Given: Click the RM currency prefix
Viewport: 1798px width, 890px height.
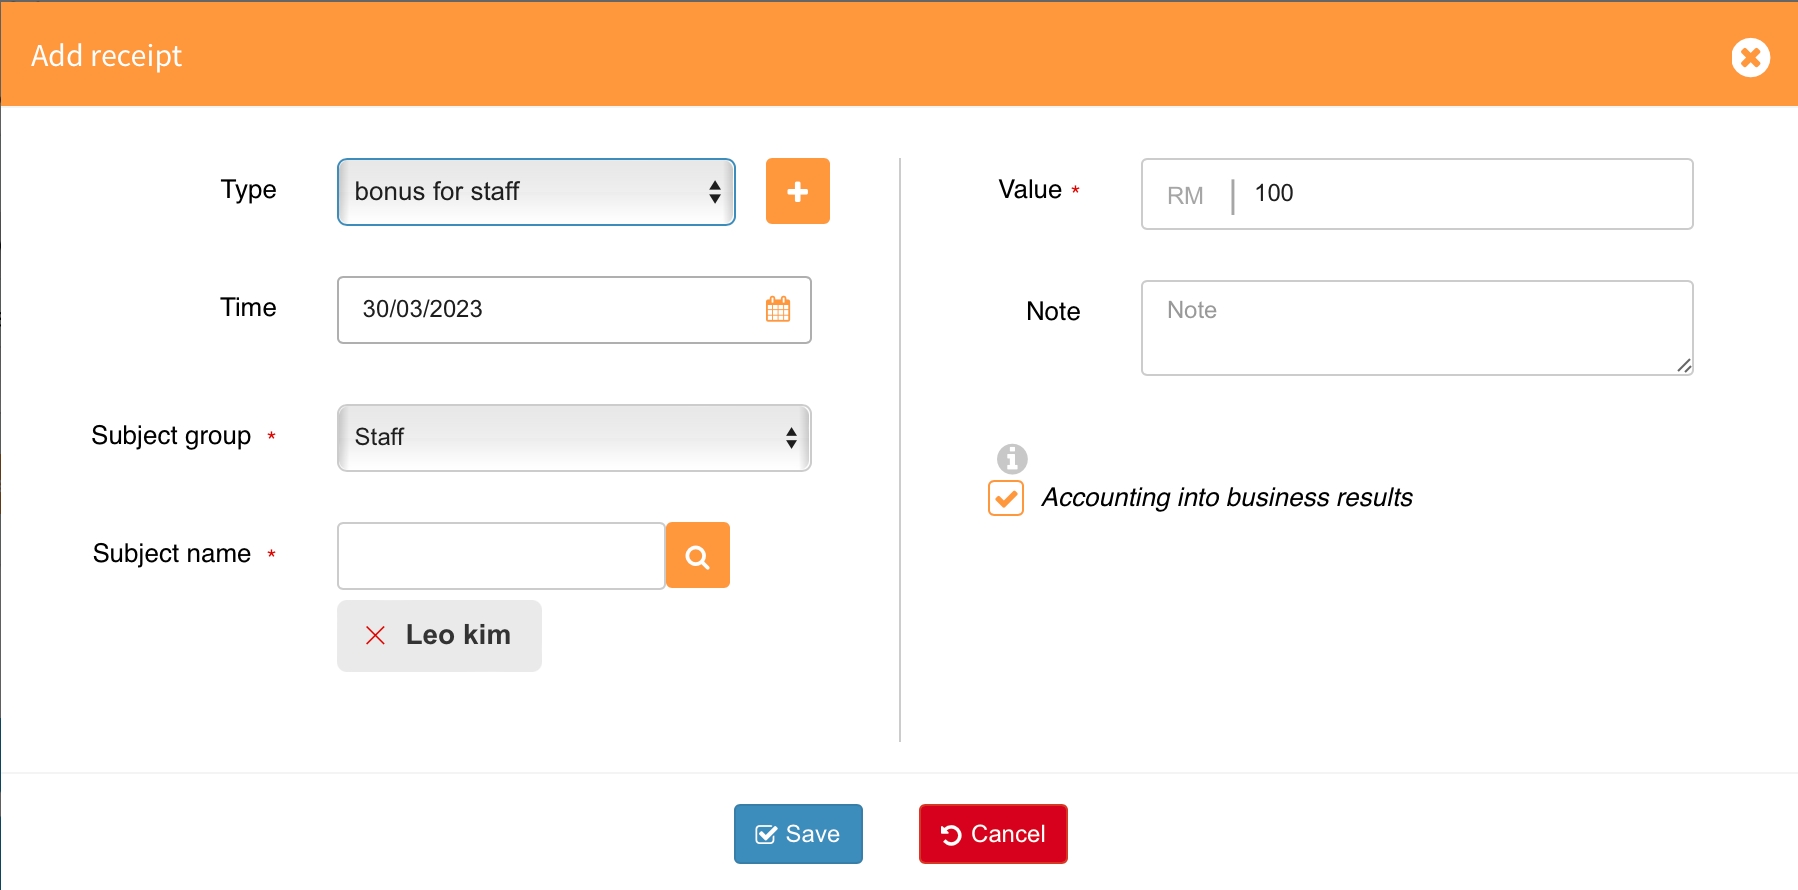Looking at the screenshot, I should [x=1185, y=196].
